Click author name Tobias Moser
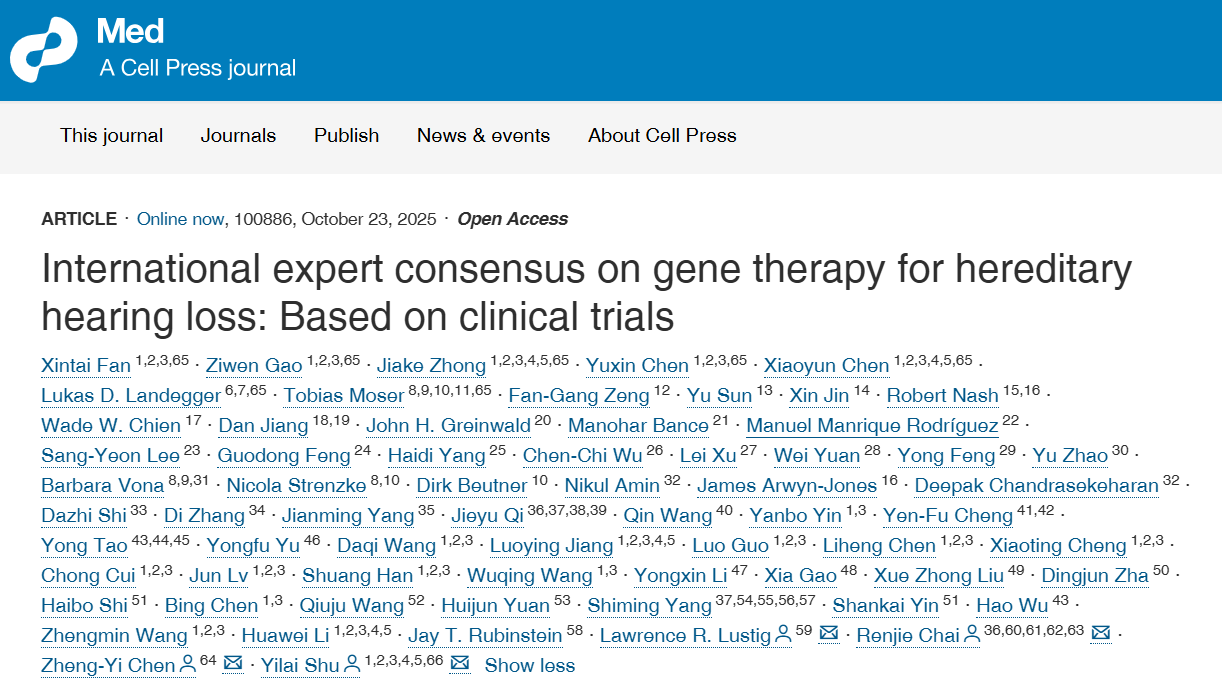Viewport: 1222px width, 691px height. pos(344,396)
